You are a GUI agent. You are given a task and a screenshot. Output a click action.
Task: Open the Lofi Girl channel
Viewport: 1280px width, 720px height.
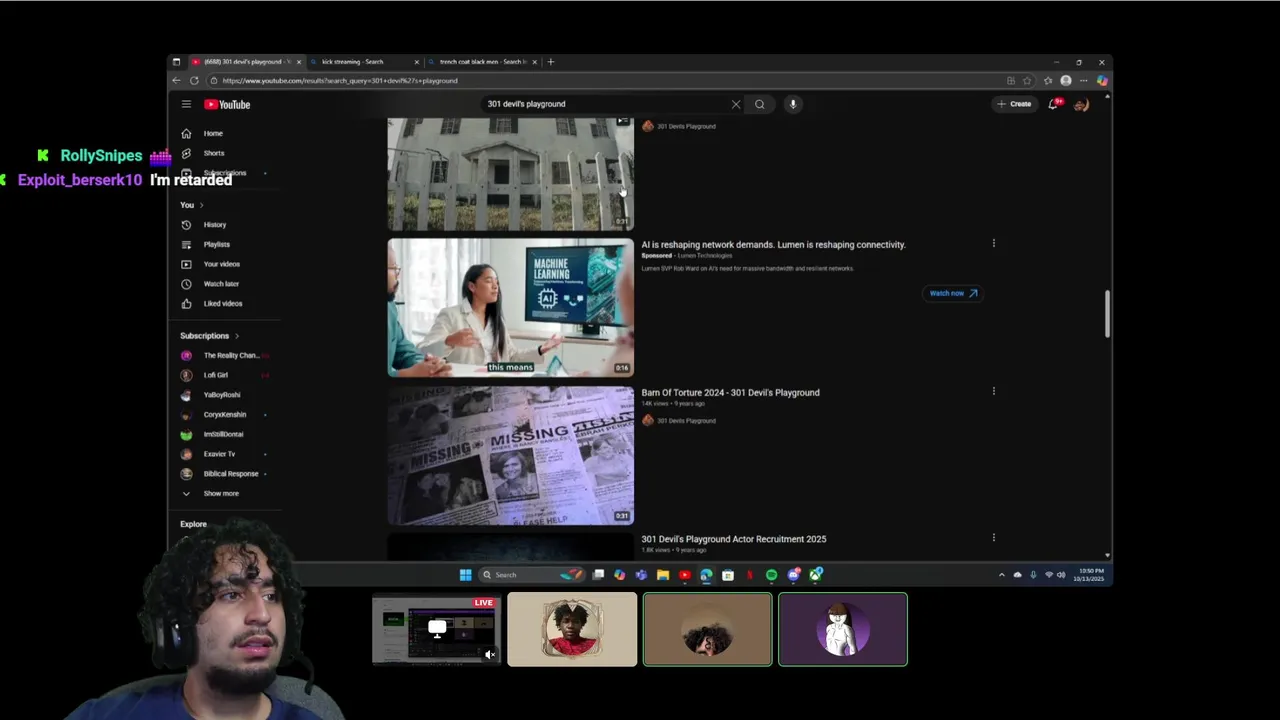click(x=215, y=375)
